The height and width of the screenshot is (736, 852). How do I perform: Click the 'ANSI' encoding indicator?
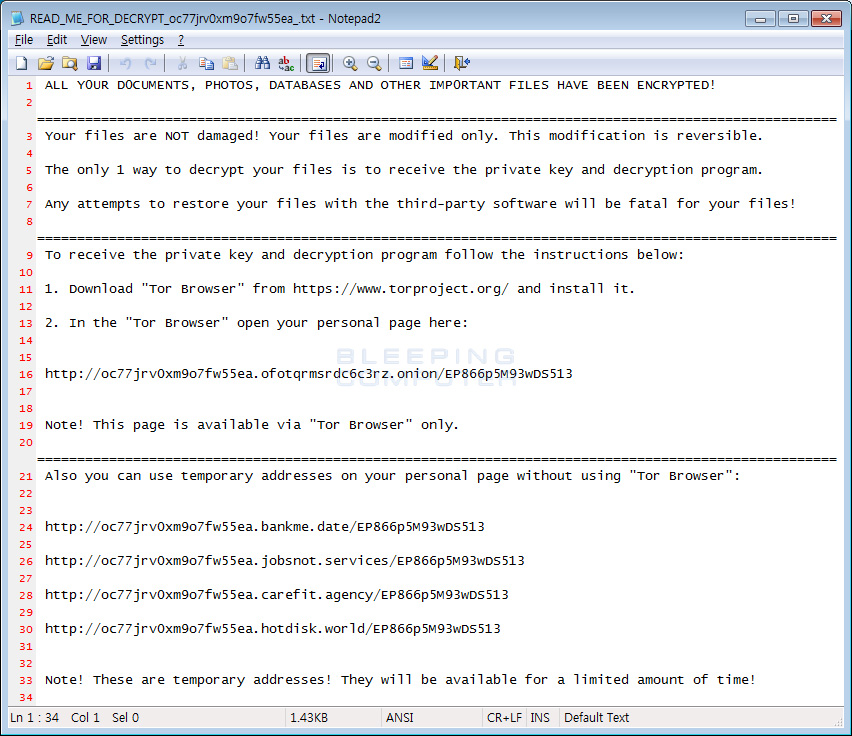[400, 718]
